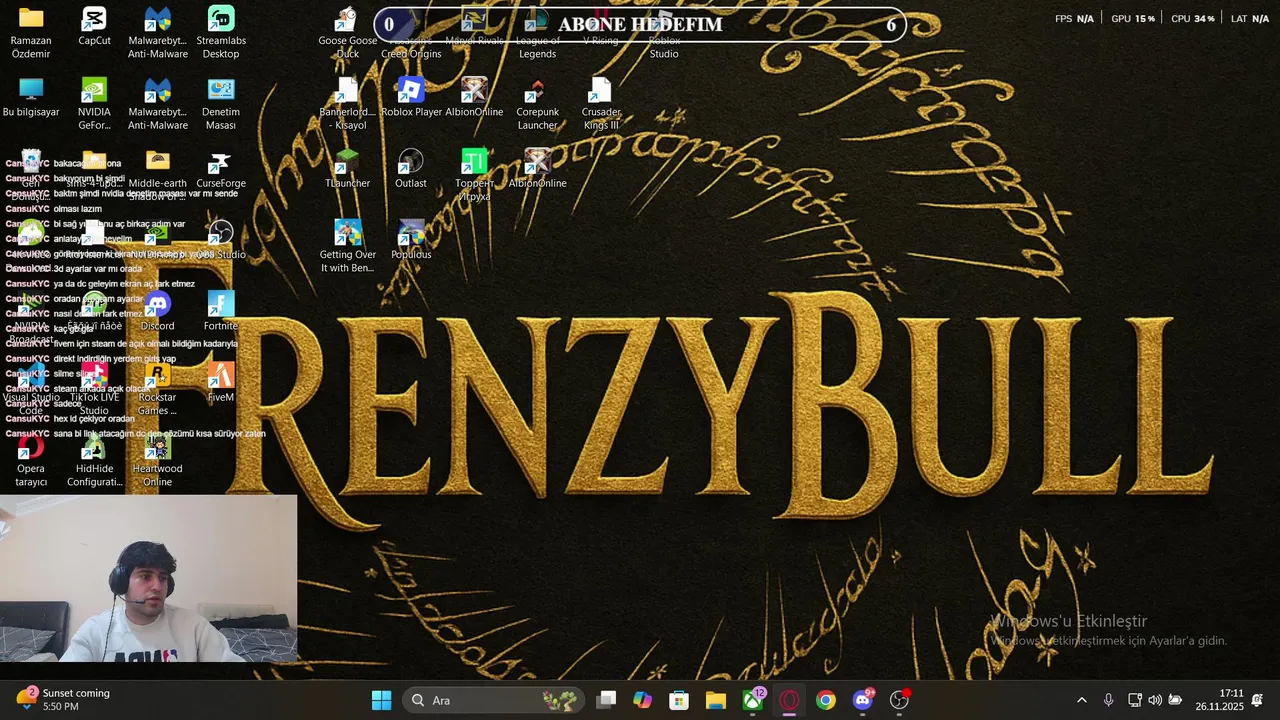Select League of Legends shortcut
This screenshot has height=720, width=1280.
(537, 33)
